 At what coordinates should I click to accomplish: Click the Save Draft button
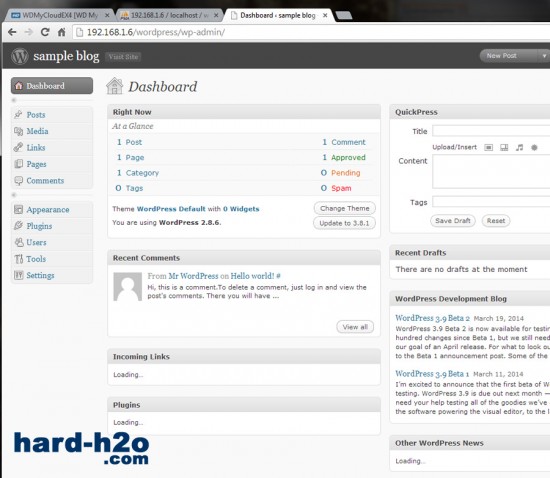[452, 221]
